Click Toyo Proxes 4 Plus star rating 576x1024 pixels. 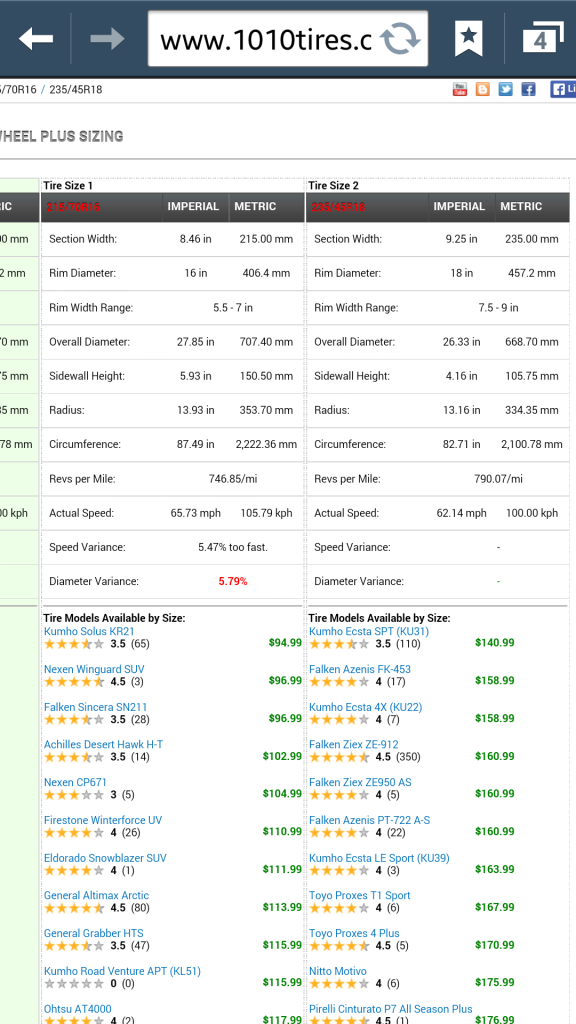click(339, 946)
